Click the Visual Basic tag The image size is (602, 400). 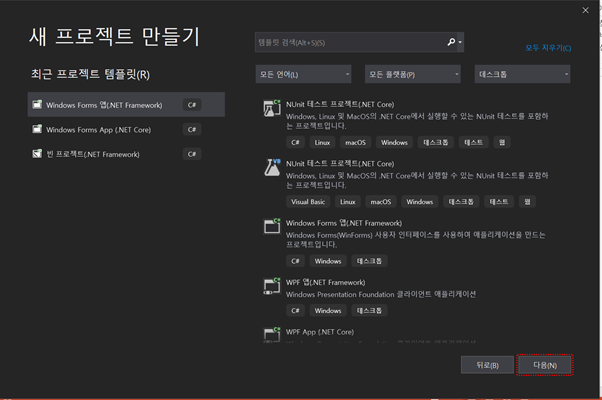[308, 202]
